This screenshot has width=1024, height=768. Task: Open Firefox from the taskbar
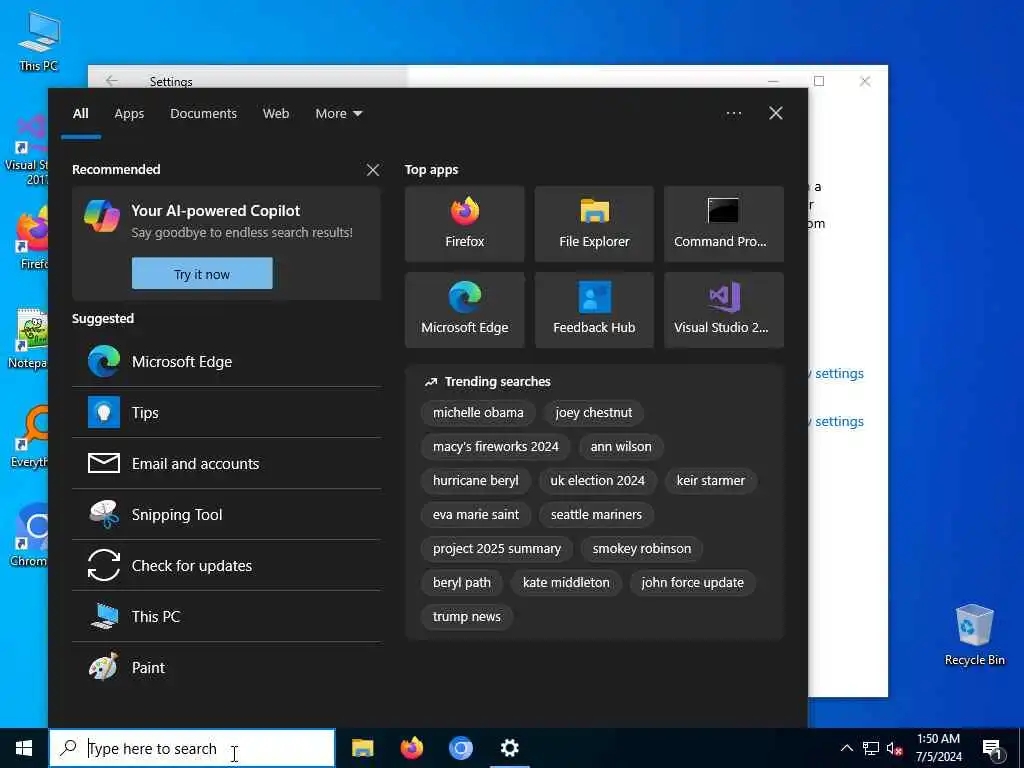click(411, 748)
